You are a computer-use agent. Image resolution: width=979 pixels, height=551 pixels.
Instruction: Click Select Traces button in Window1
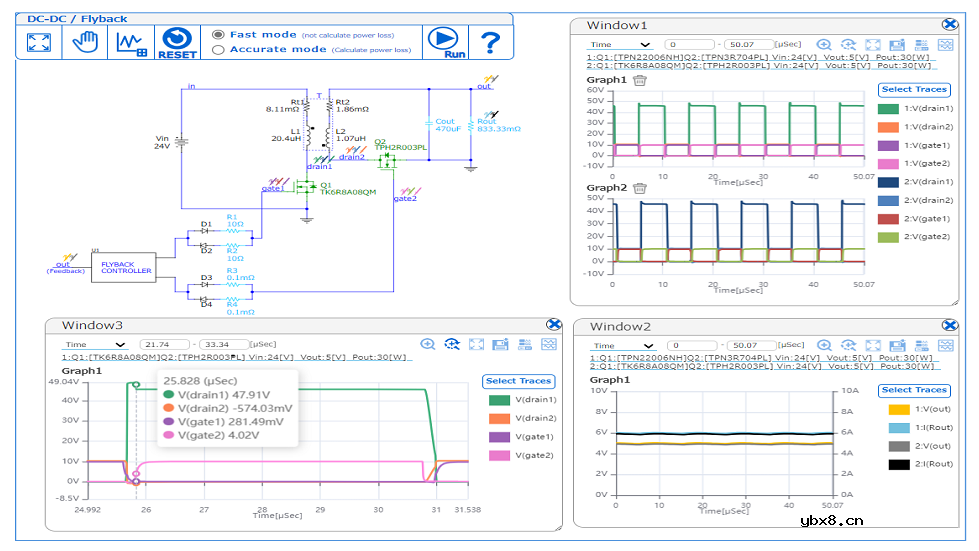(x=914, y=90)
